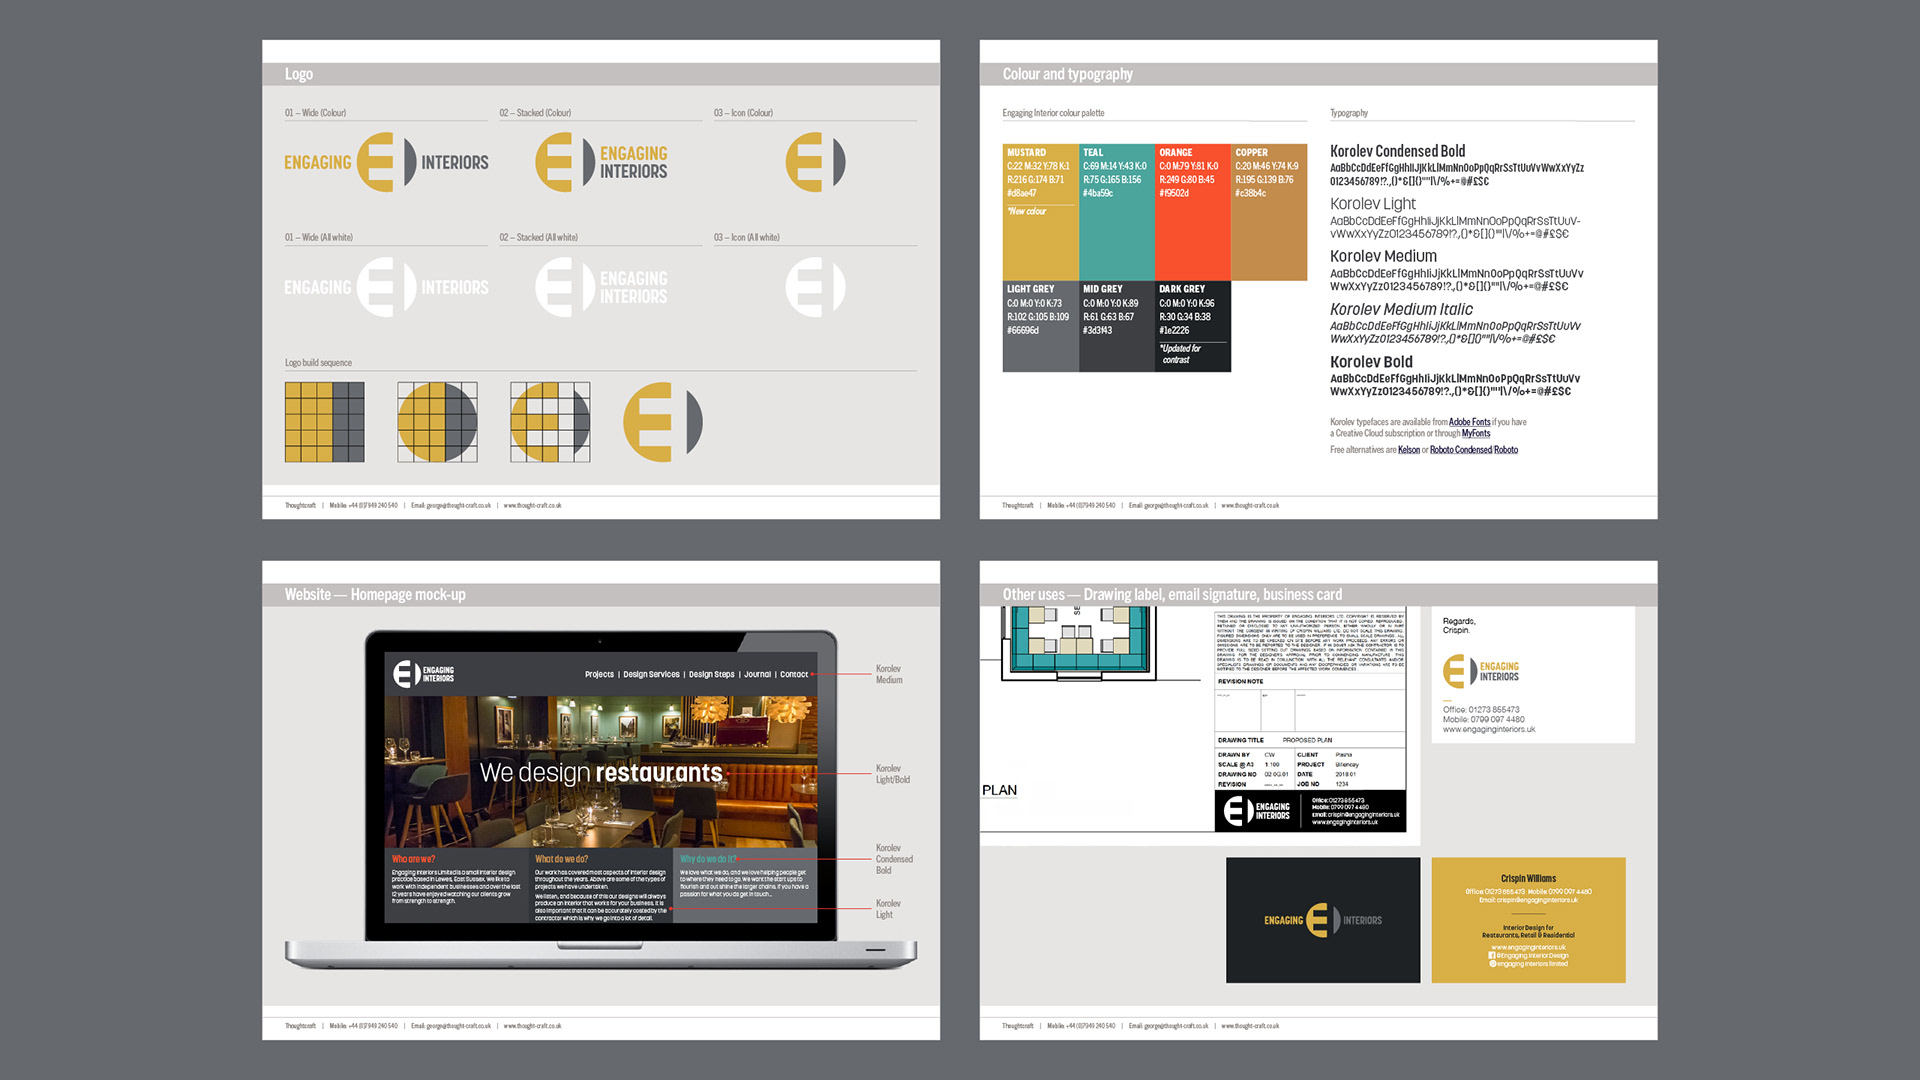Viewport: 1920px width, 1080px height.
Task: Click the 'Why do we do it?' heading
Action: coord(708,859)
